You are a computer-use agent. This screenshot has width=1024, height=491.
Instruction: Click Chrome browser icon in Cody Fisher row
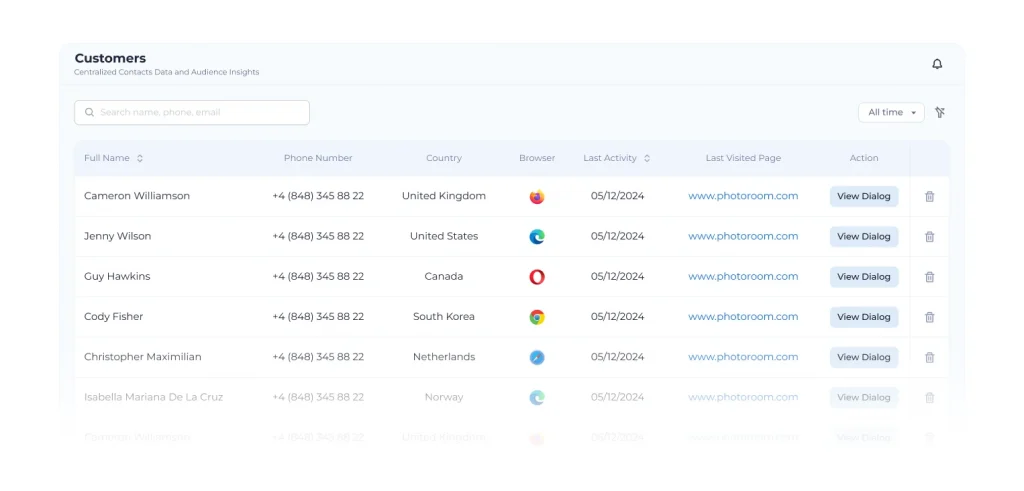(537, 317)
